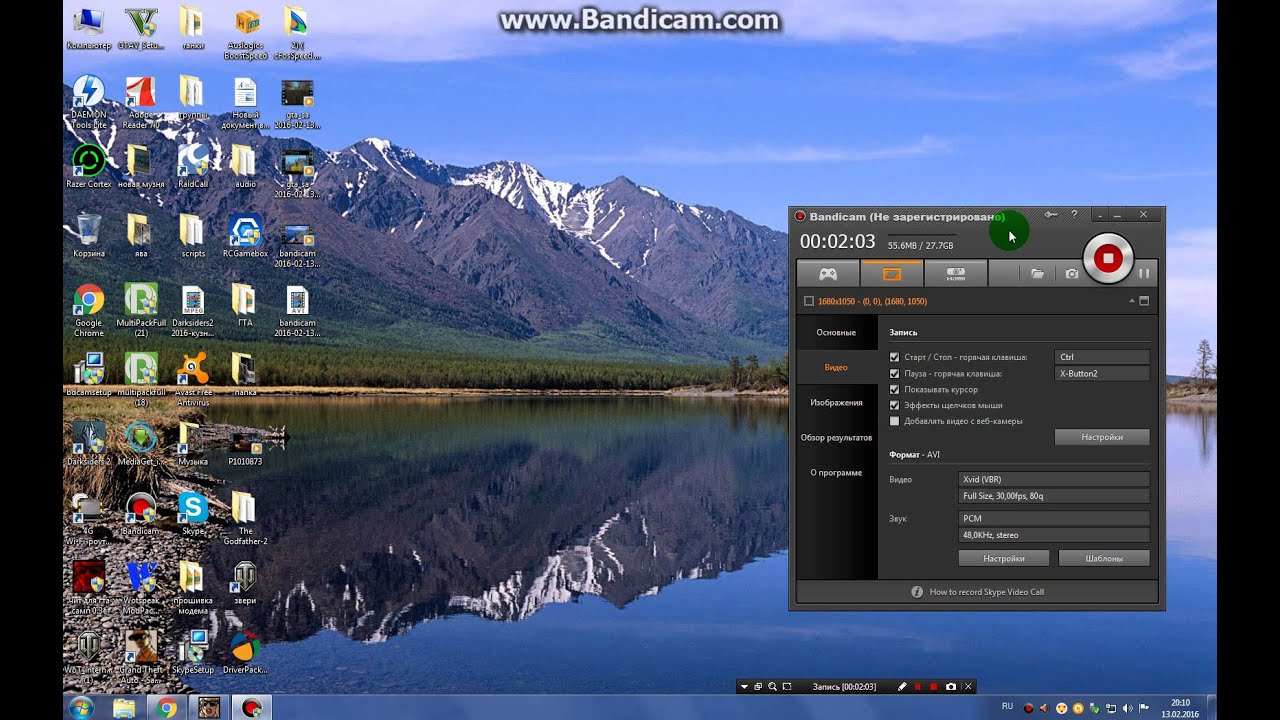Select Bandicam game recording mode gamepad icon
The width and height of the screenshot is (1280, 720).
tap(828, 273)
